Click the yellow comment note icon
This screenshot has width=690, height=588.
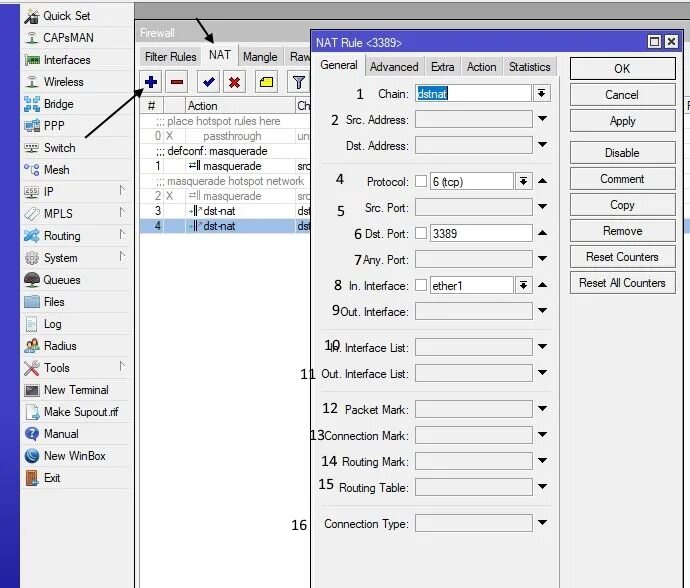pos(266,82)
